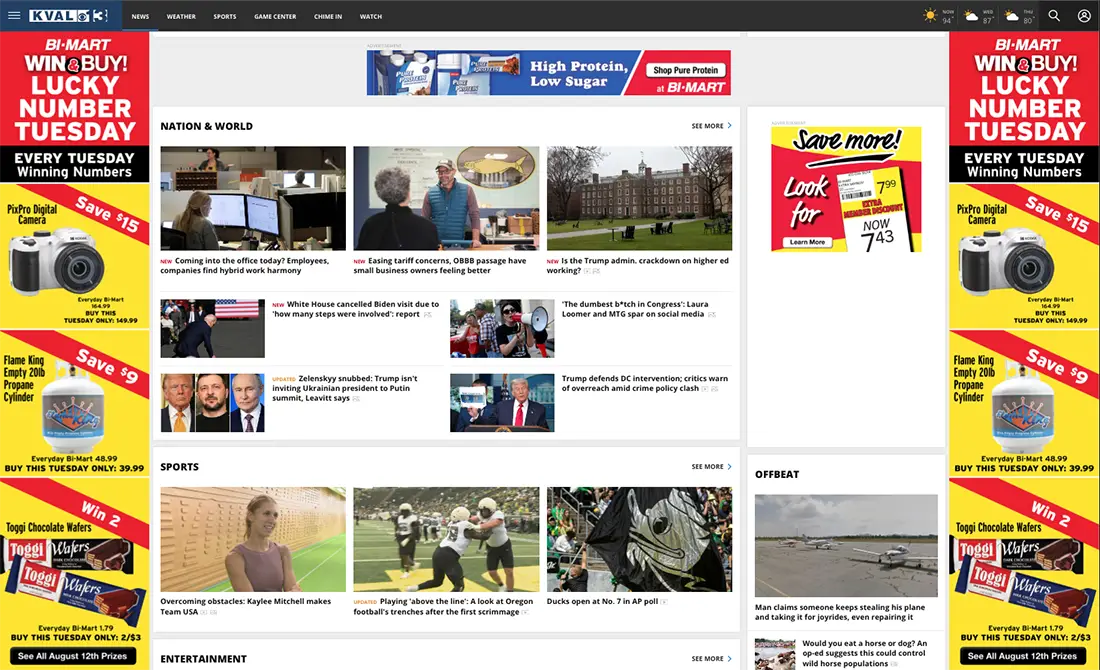The width and height of the screenshot is (1100, 670).
Task: Open the Watch menu item
Action: click(370, 16)
